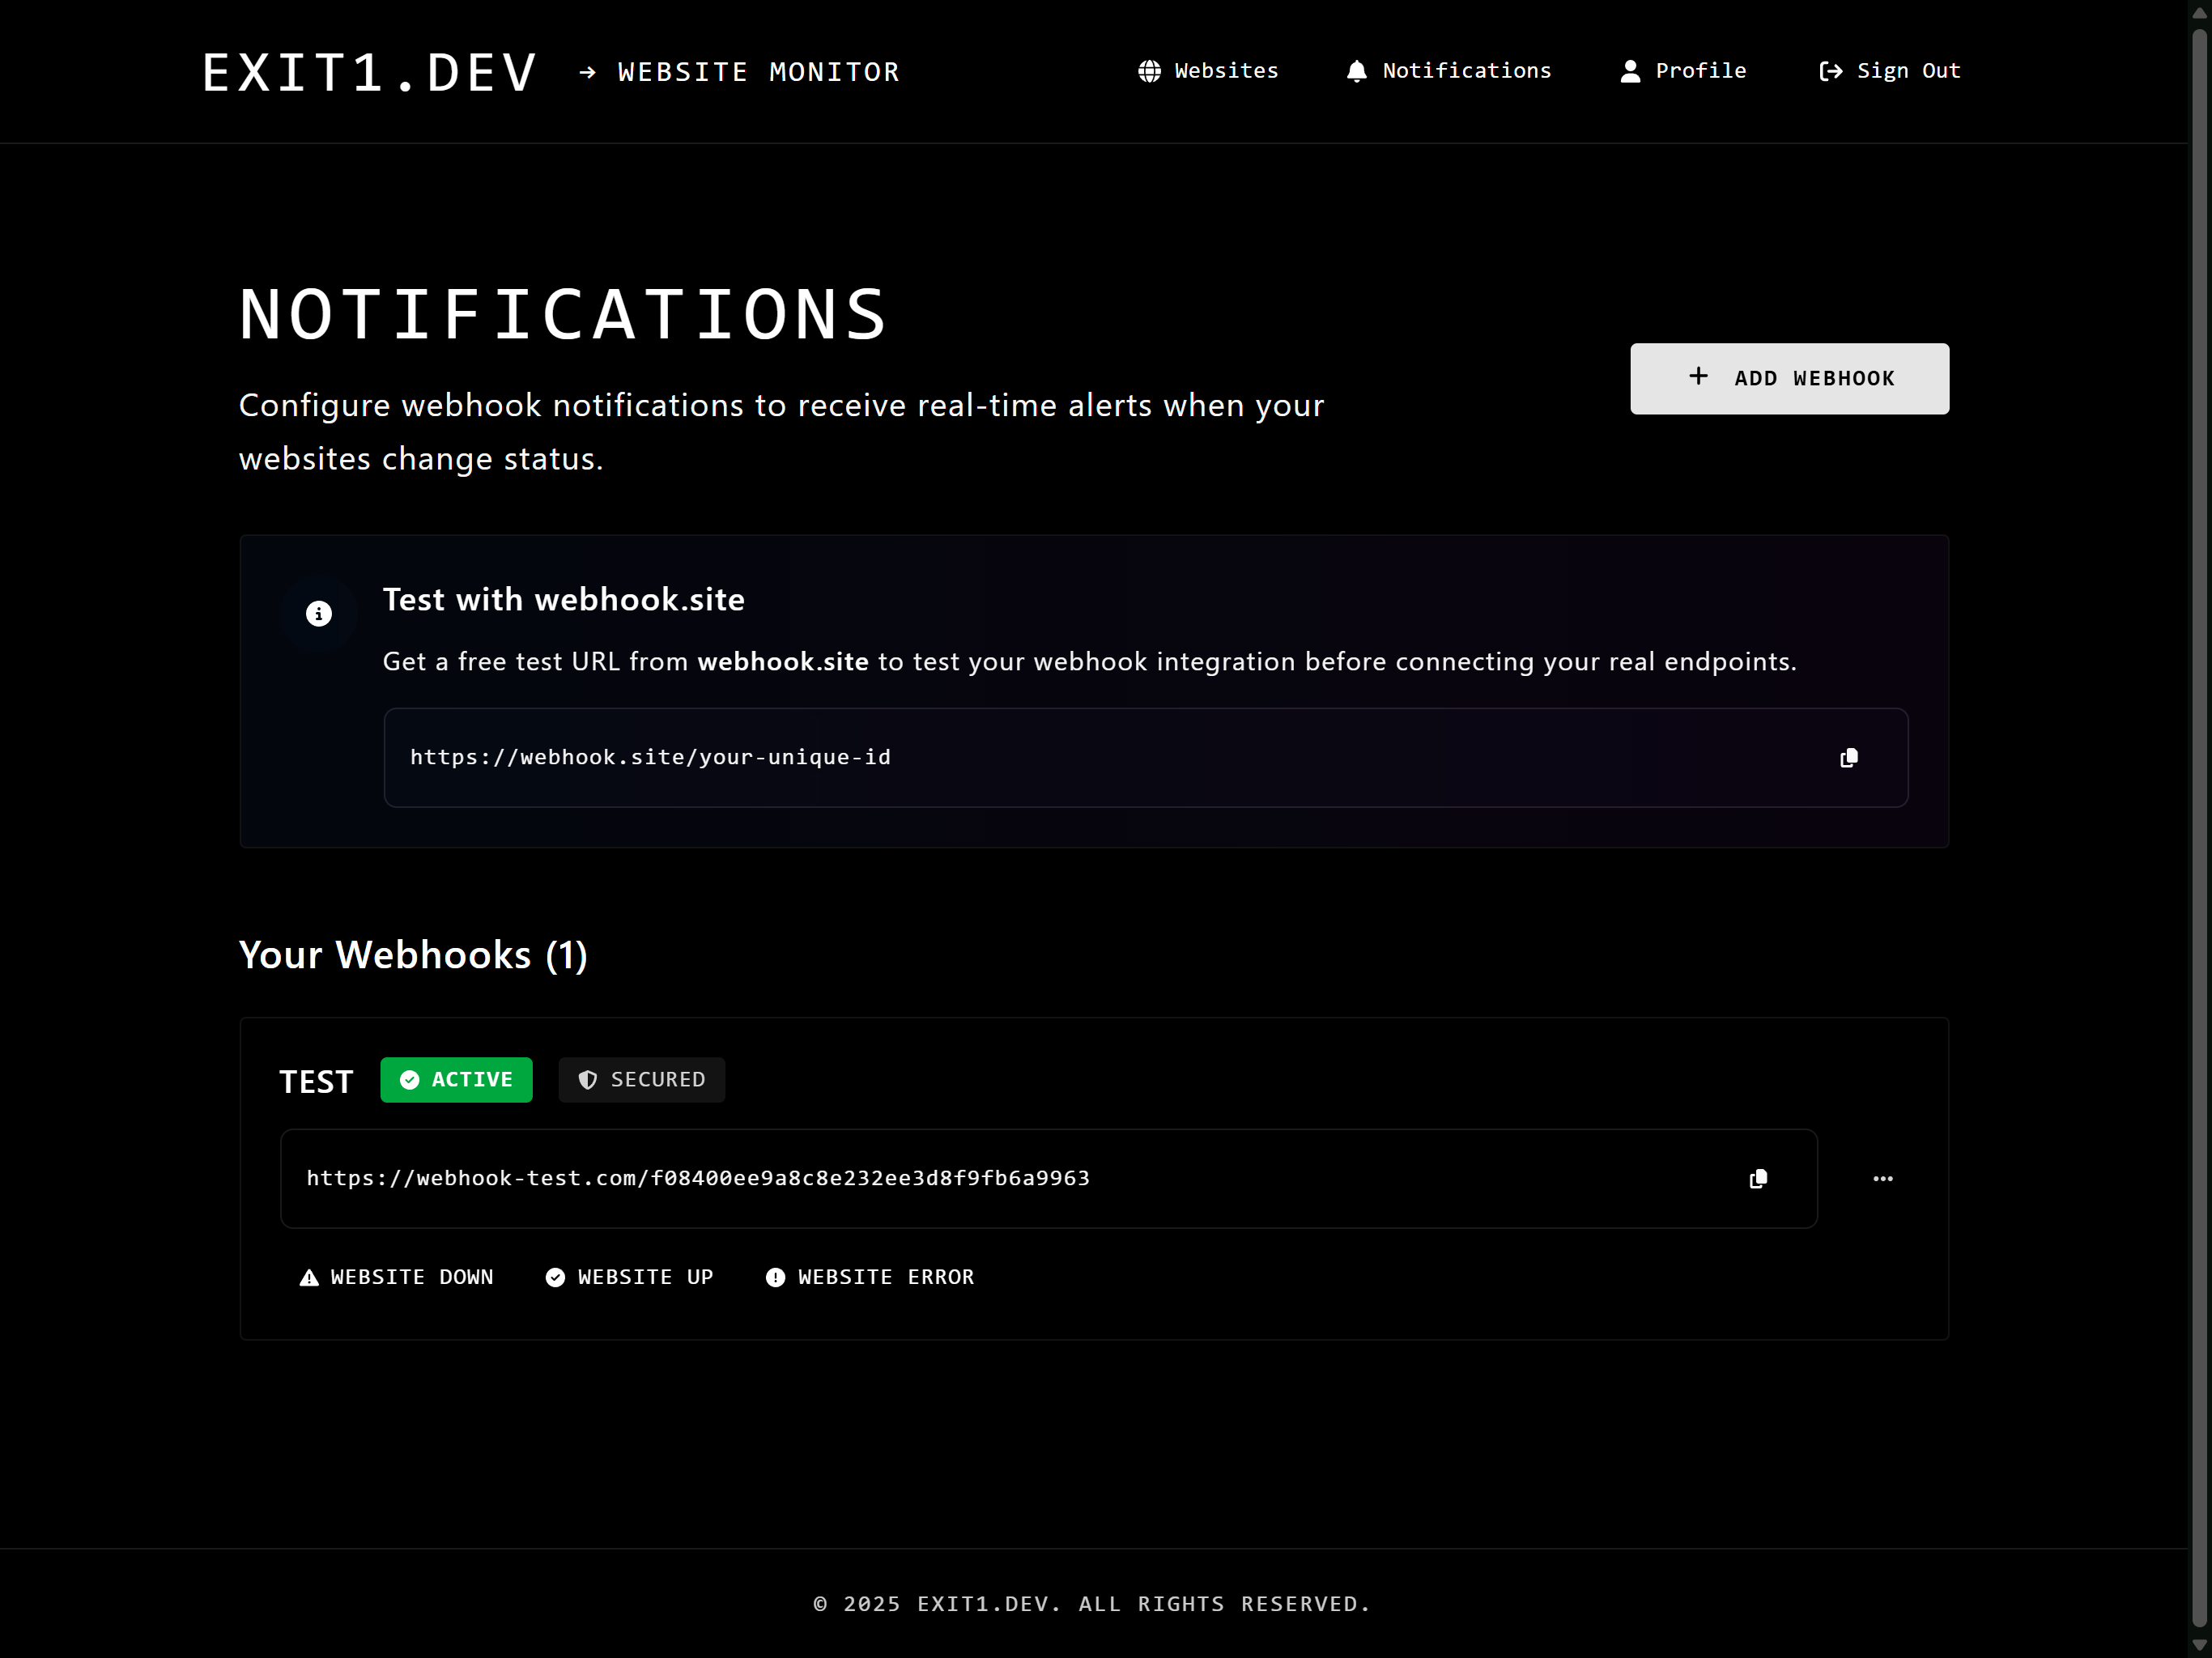Image resolution: width=2212 pixels, height=1658 pixels.
Task: Click the ADD WEBHOOK button
Action: [1789, 378]
